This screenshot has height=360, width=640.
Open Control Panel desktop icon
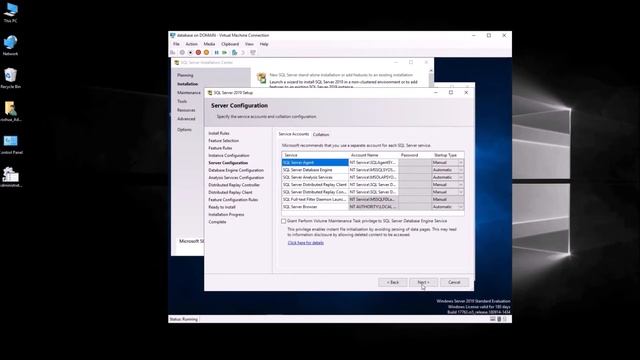tap(11, 144)
